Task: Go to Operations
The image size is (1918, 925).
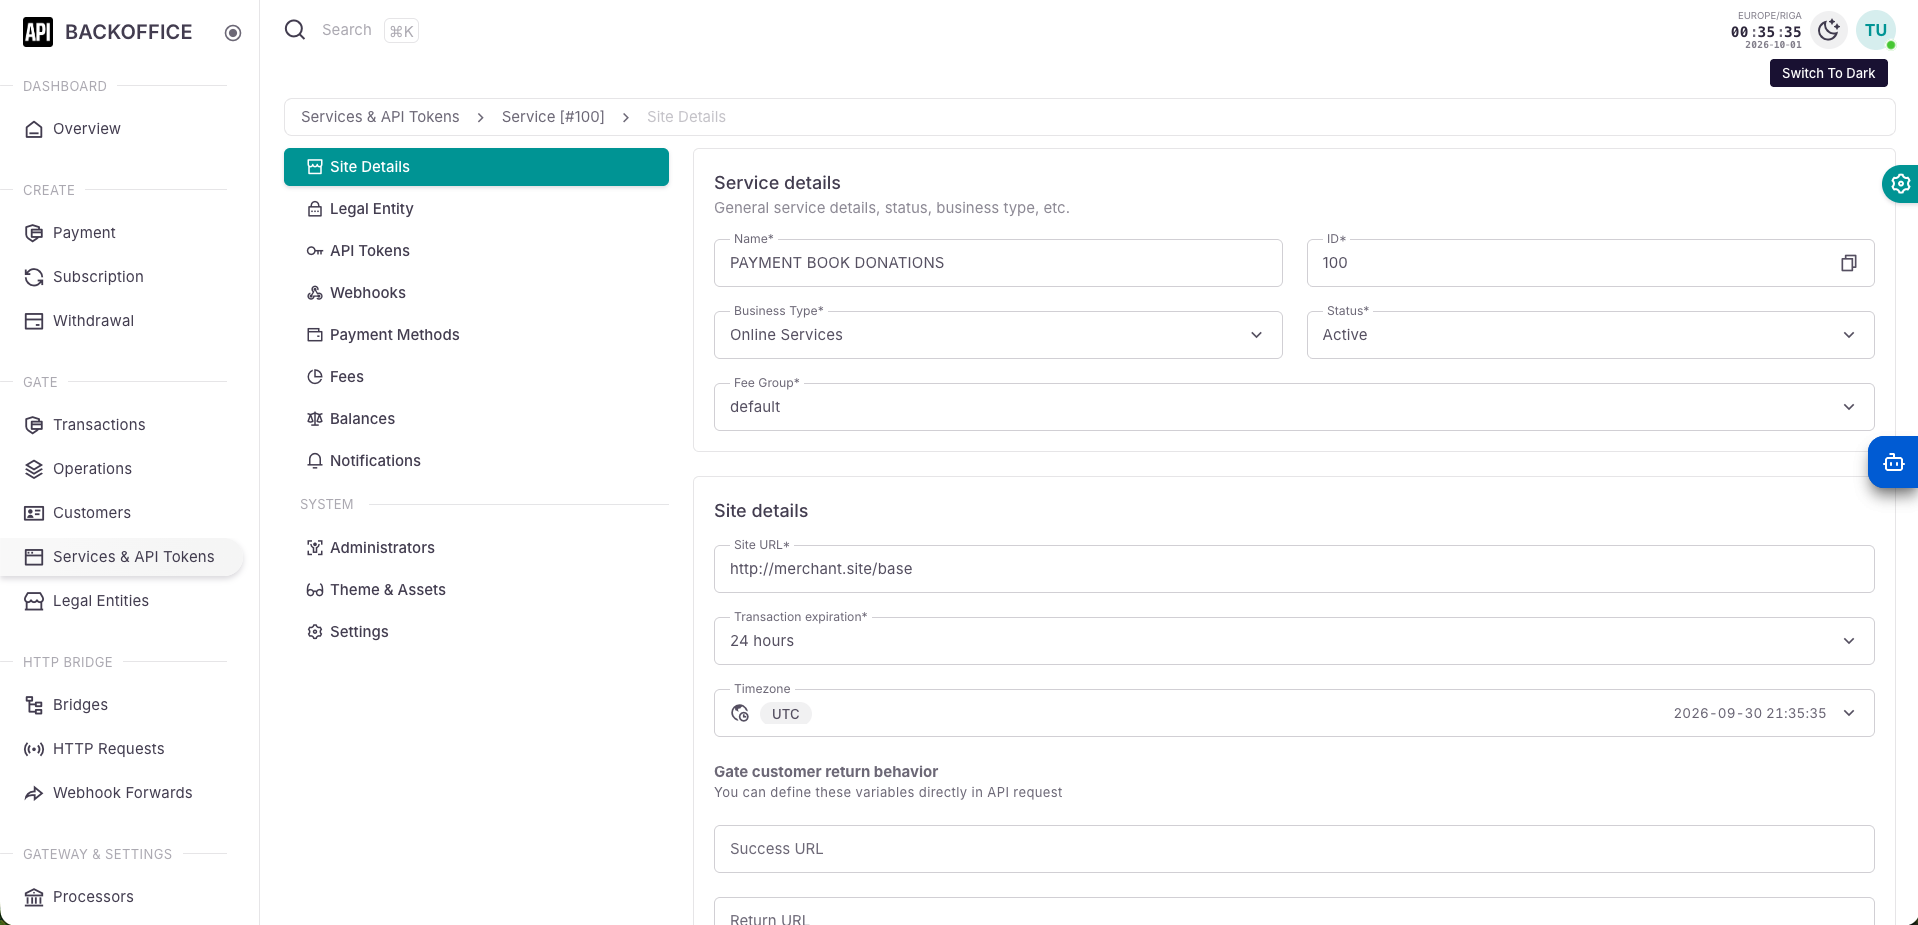Action: click(x=92, y=469)
